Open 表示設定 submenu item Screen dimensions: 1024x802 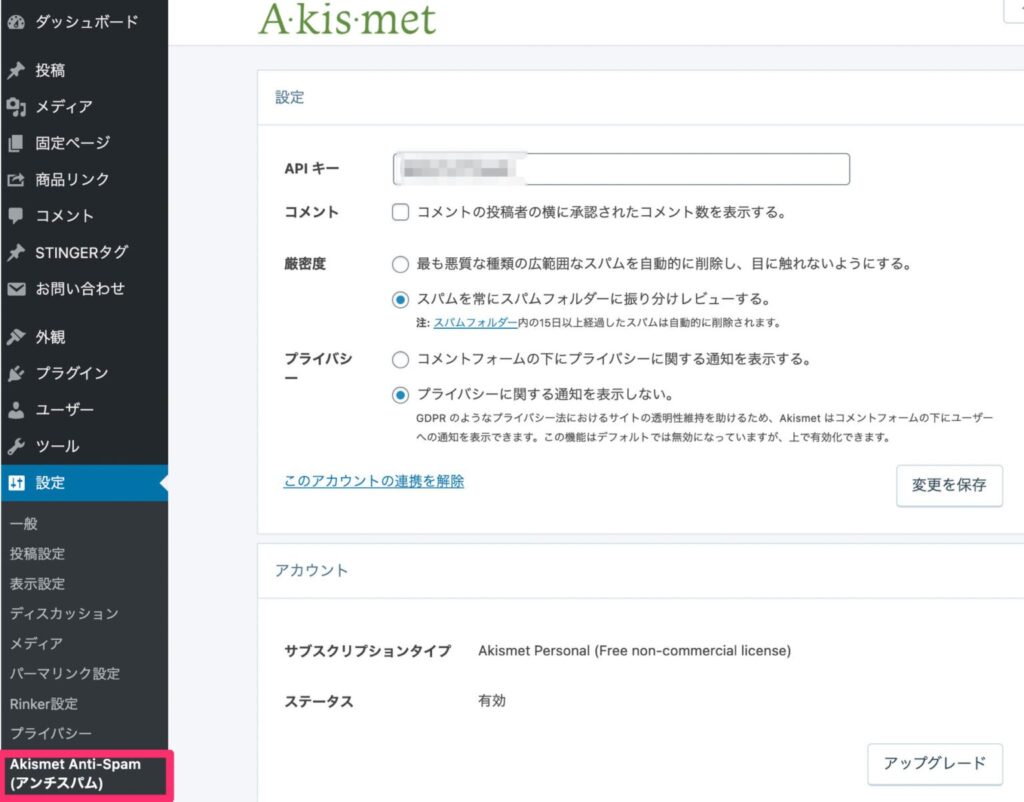tap(37, 584)
